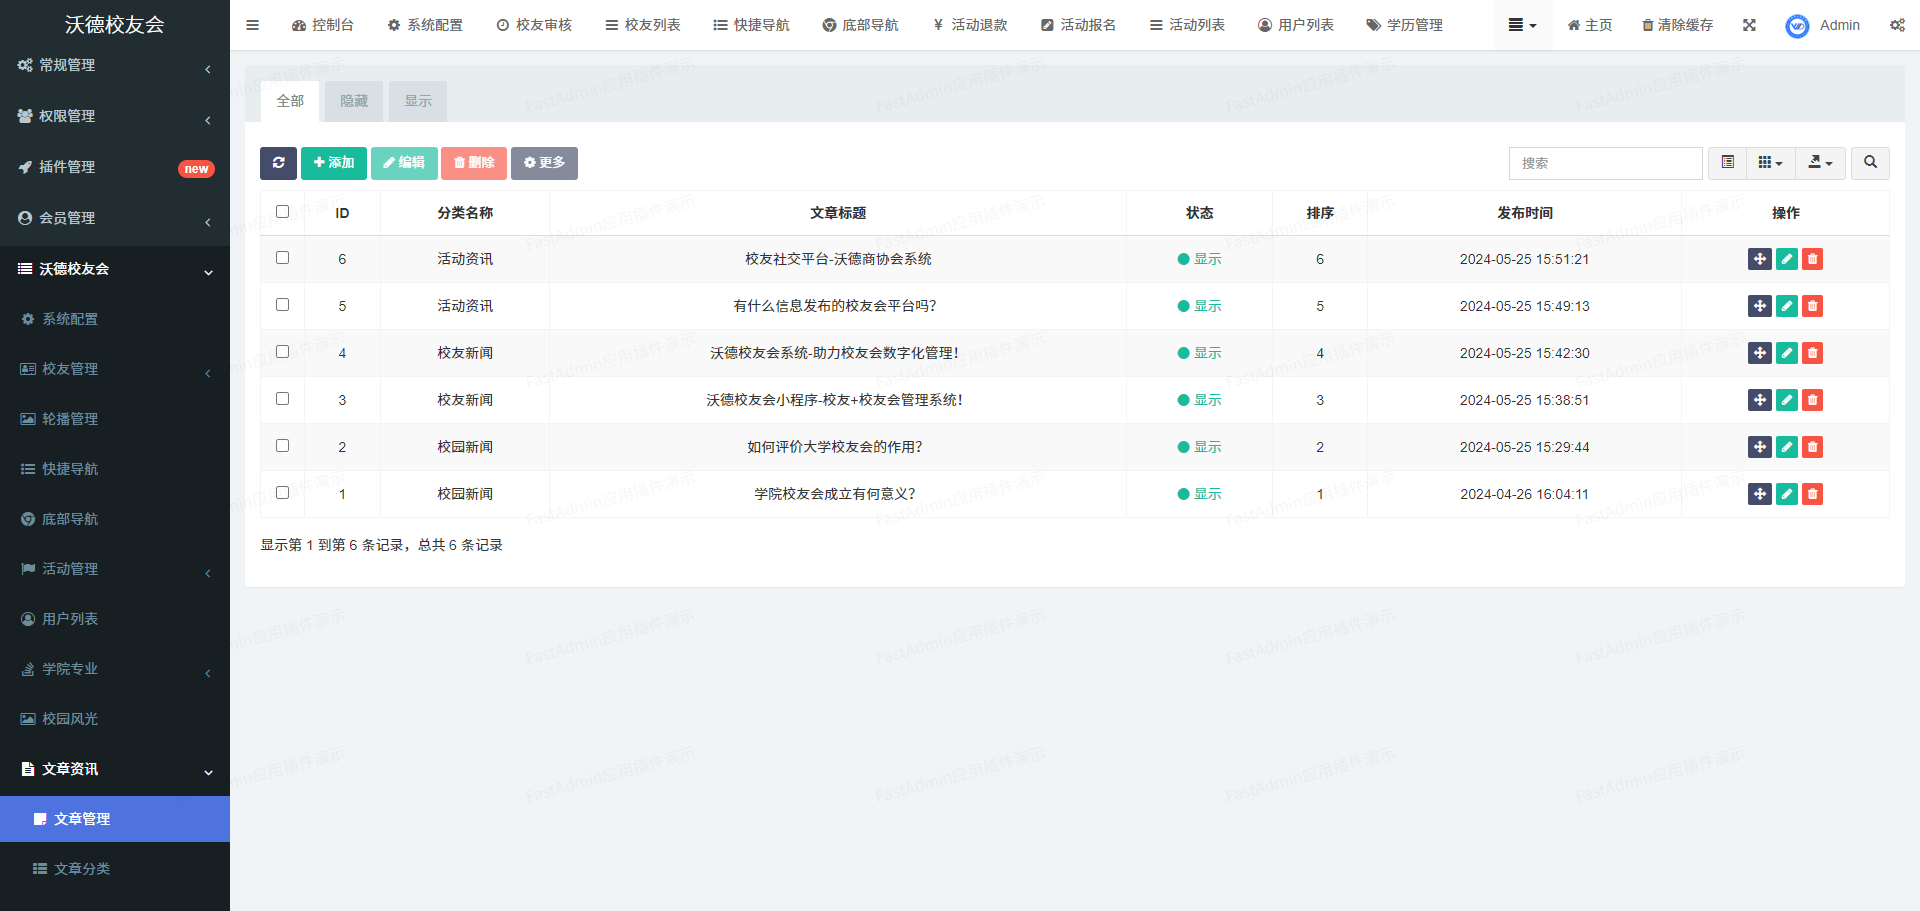Click the red 删除 toolbar button
The width and height of the screenshot is (1920, 911).
[x=474, y=163]
